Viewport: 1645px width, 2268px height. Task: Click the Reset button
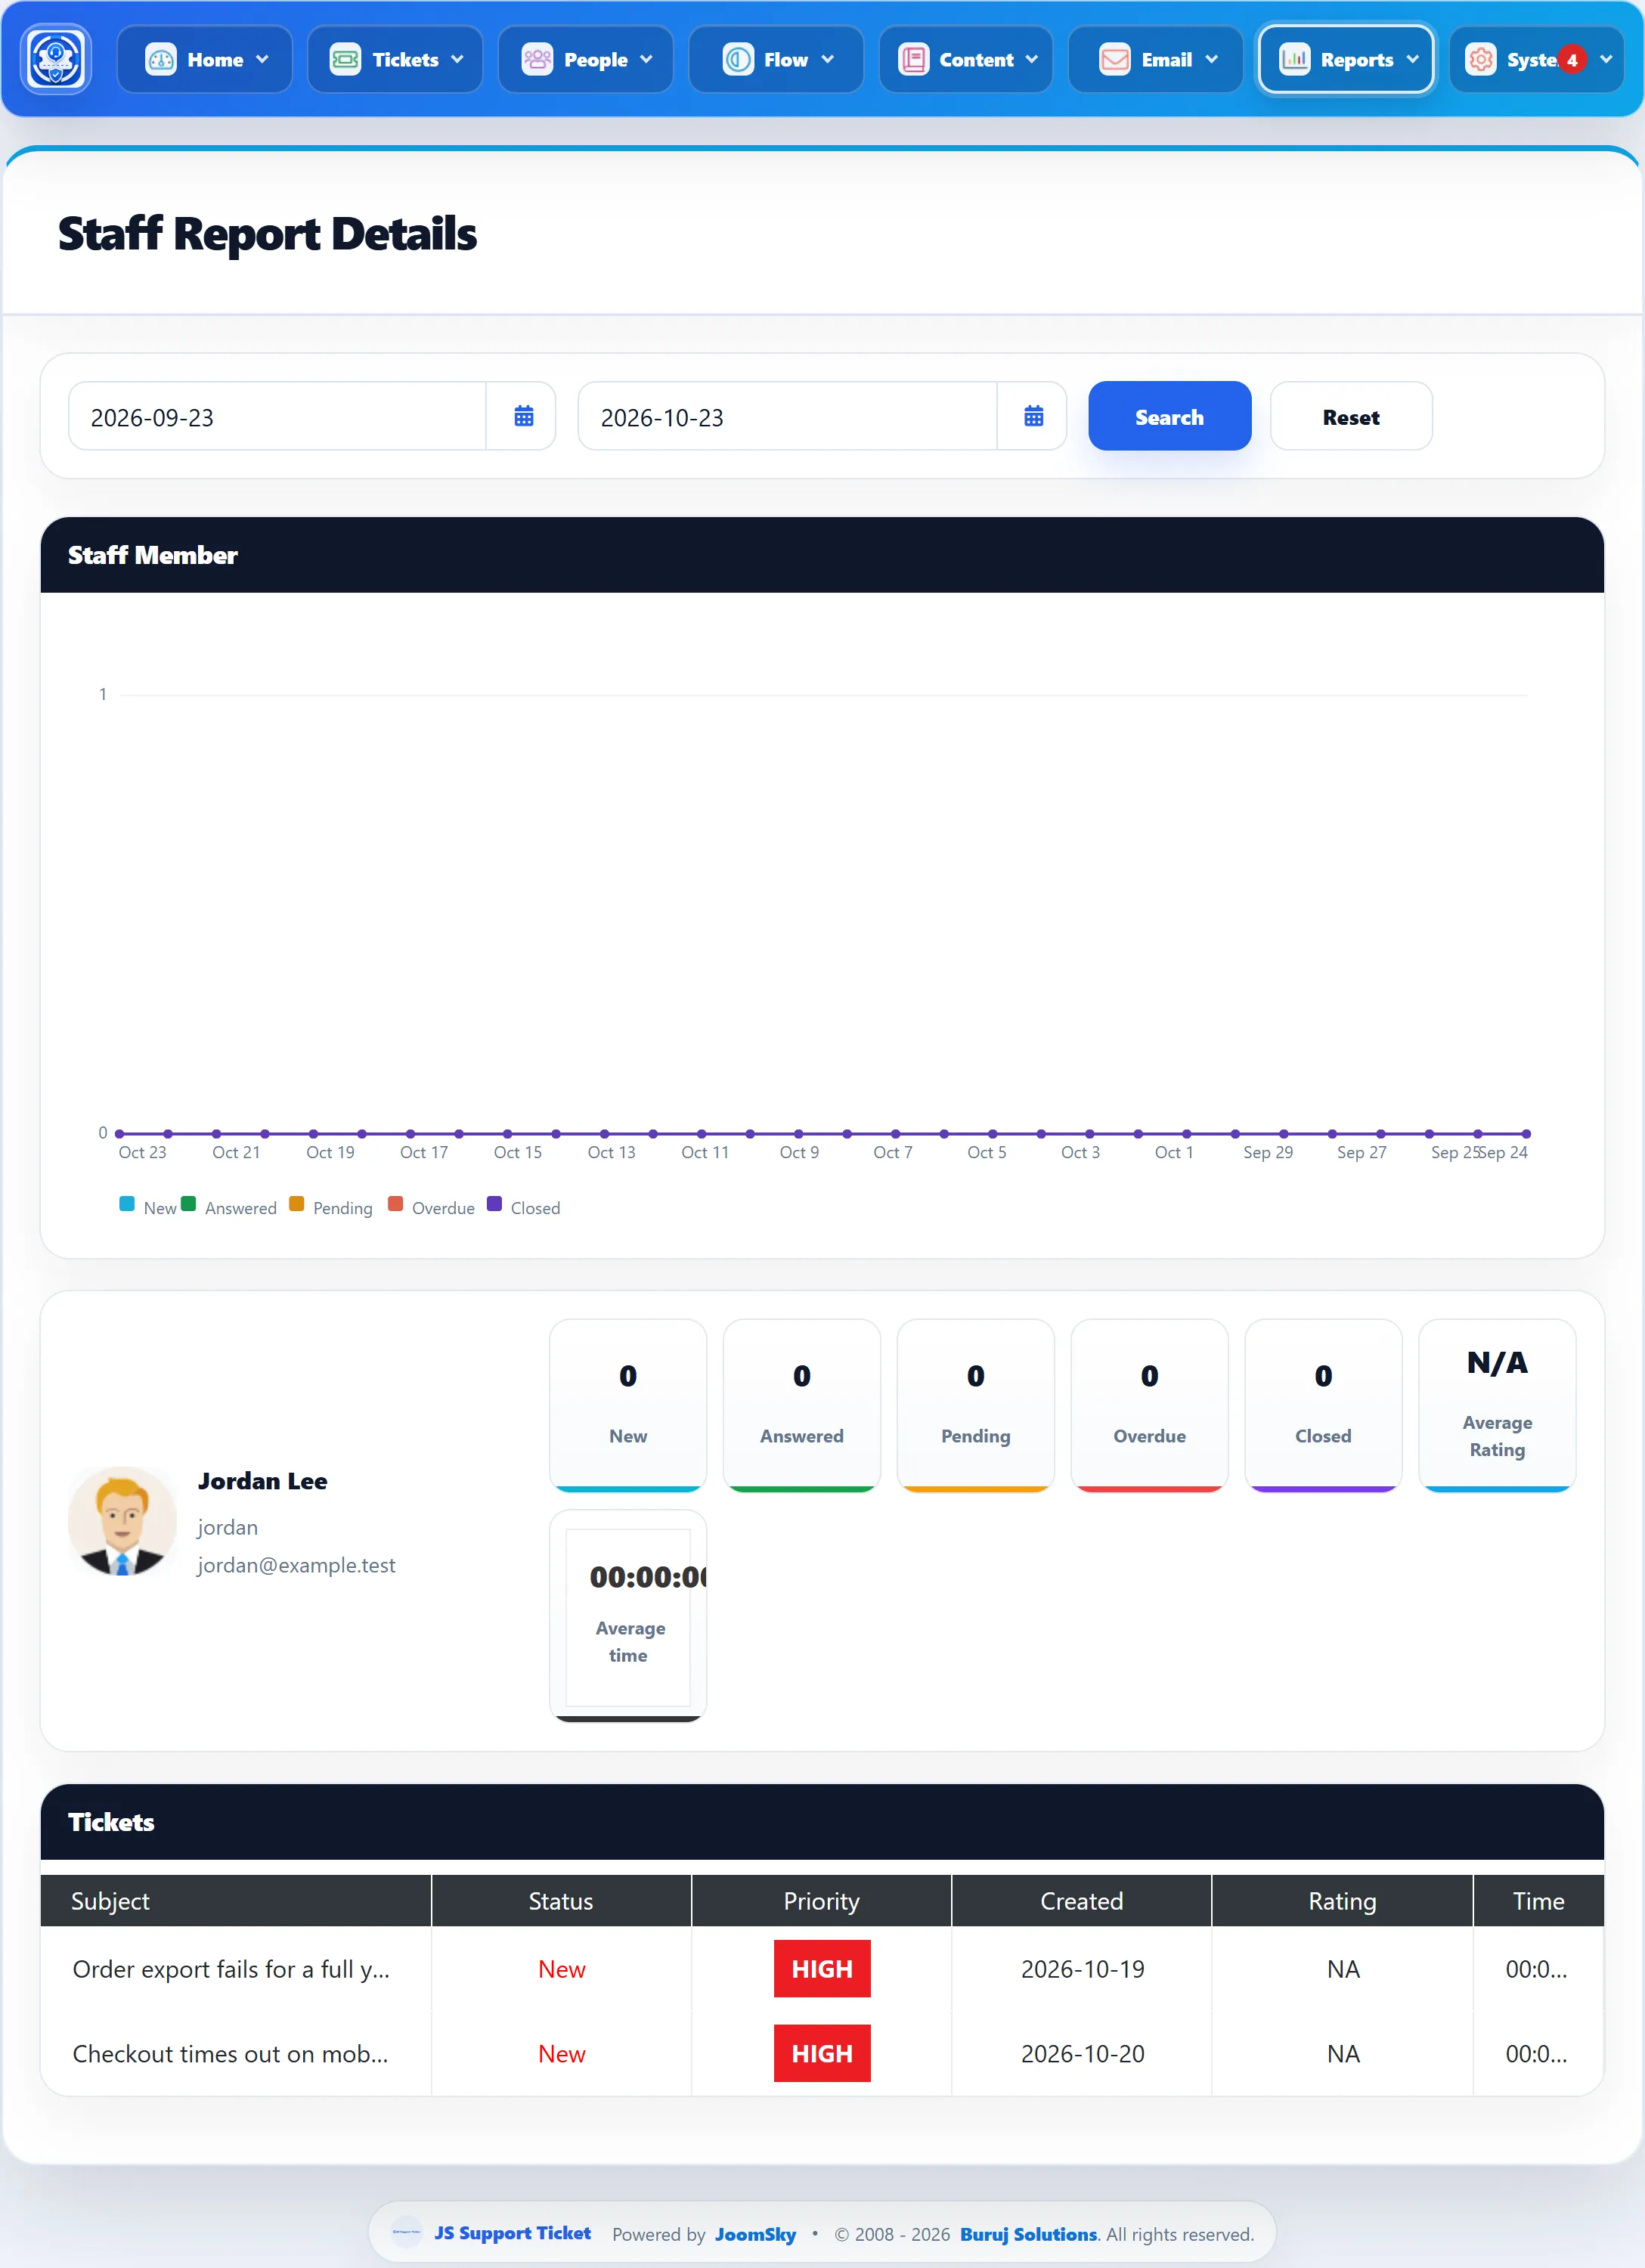pyautogui.click(x=1350, y=416)
